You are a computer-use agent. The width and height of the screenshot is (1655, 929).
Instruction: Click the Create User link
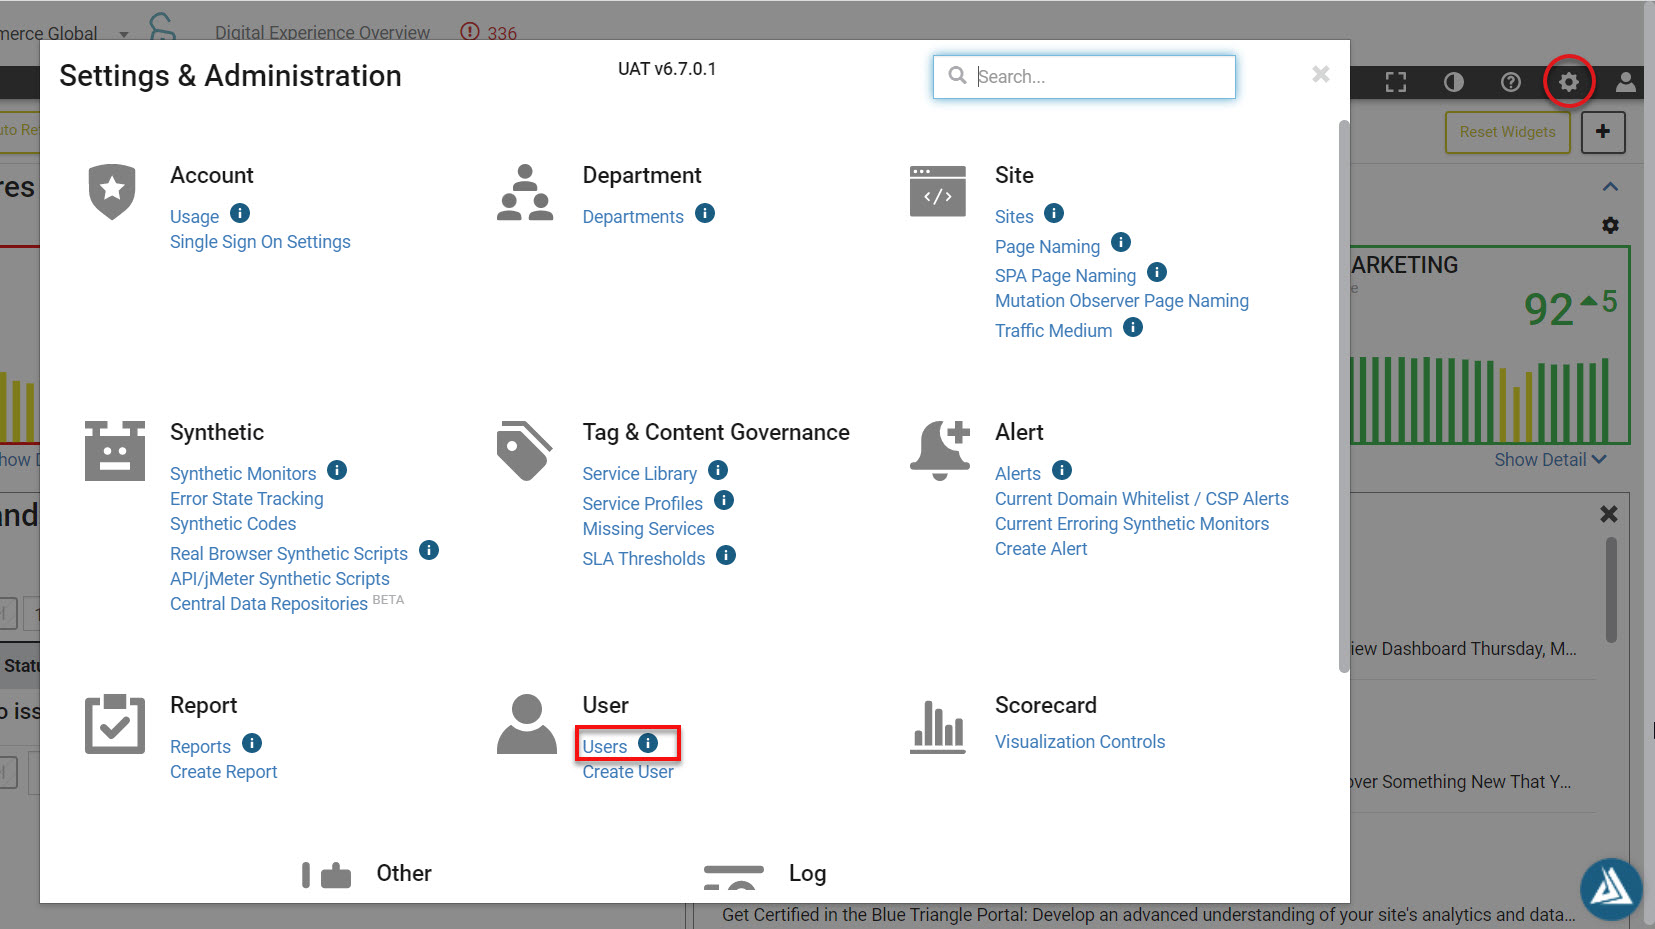click(x=628, y=772)
